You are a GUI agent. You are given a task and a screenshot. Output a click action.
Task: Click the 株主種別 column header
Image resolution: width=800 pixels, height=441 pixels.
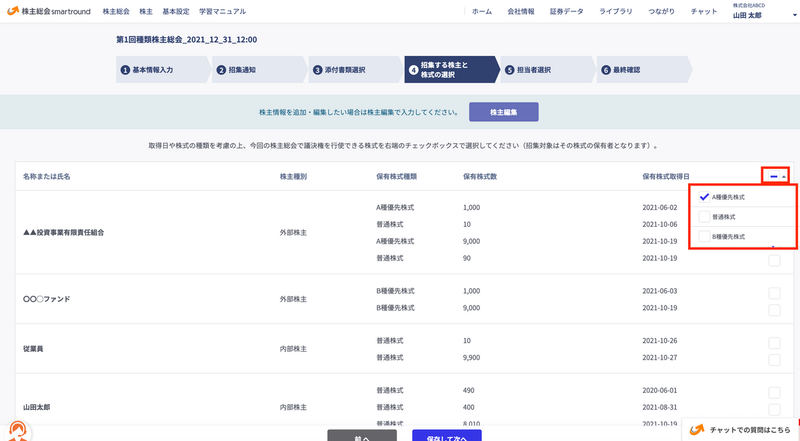[x=293, y=177]
